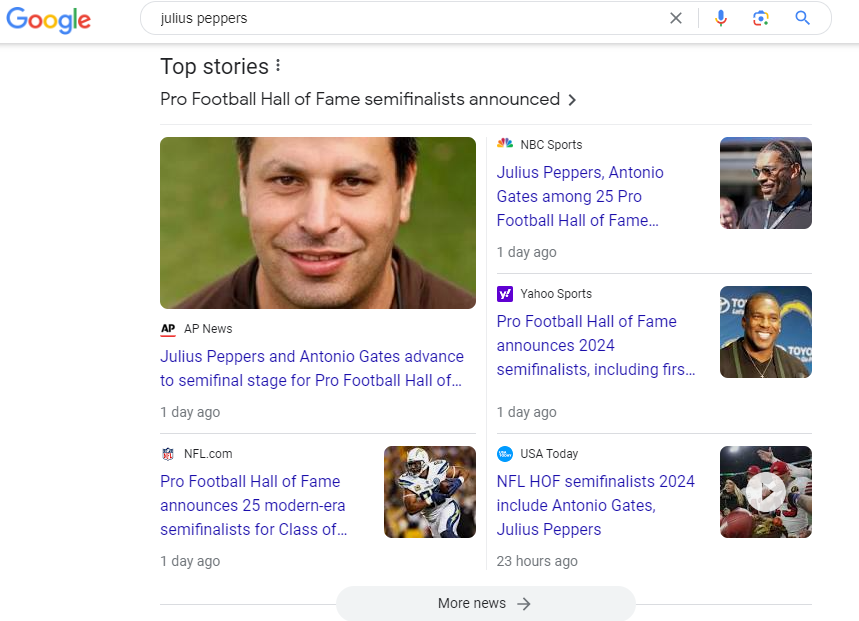
Task: Click the USA Today source icon
Action: click(505, 454)
